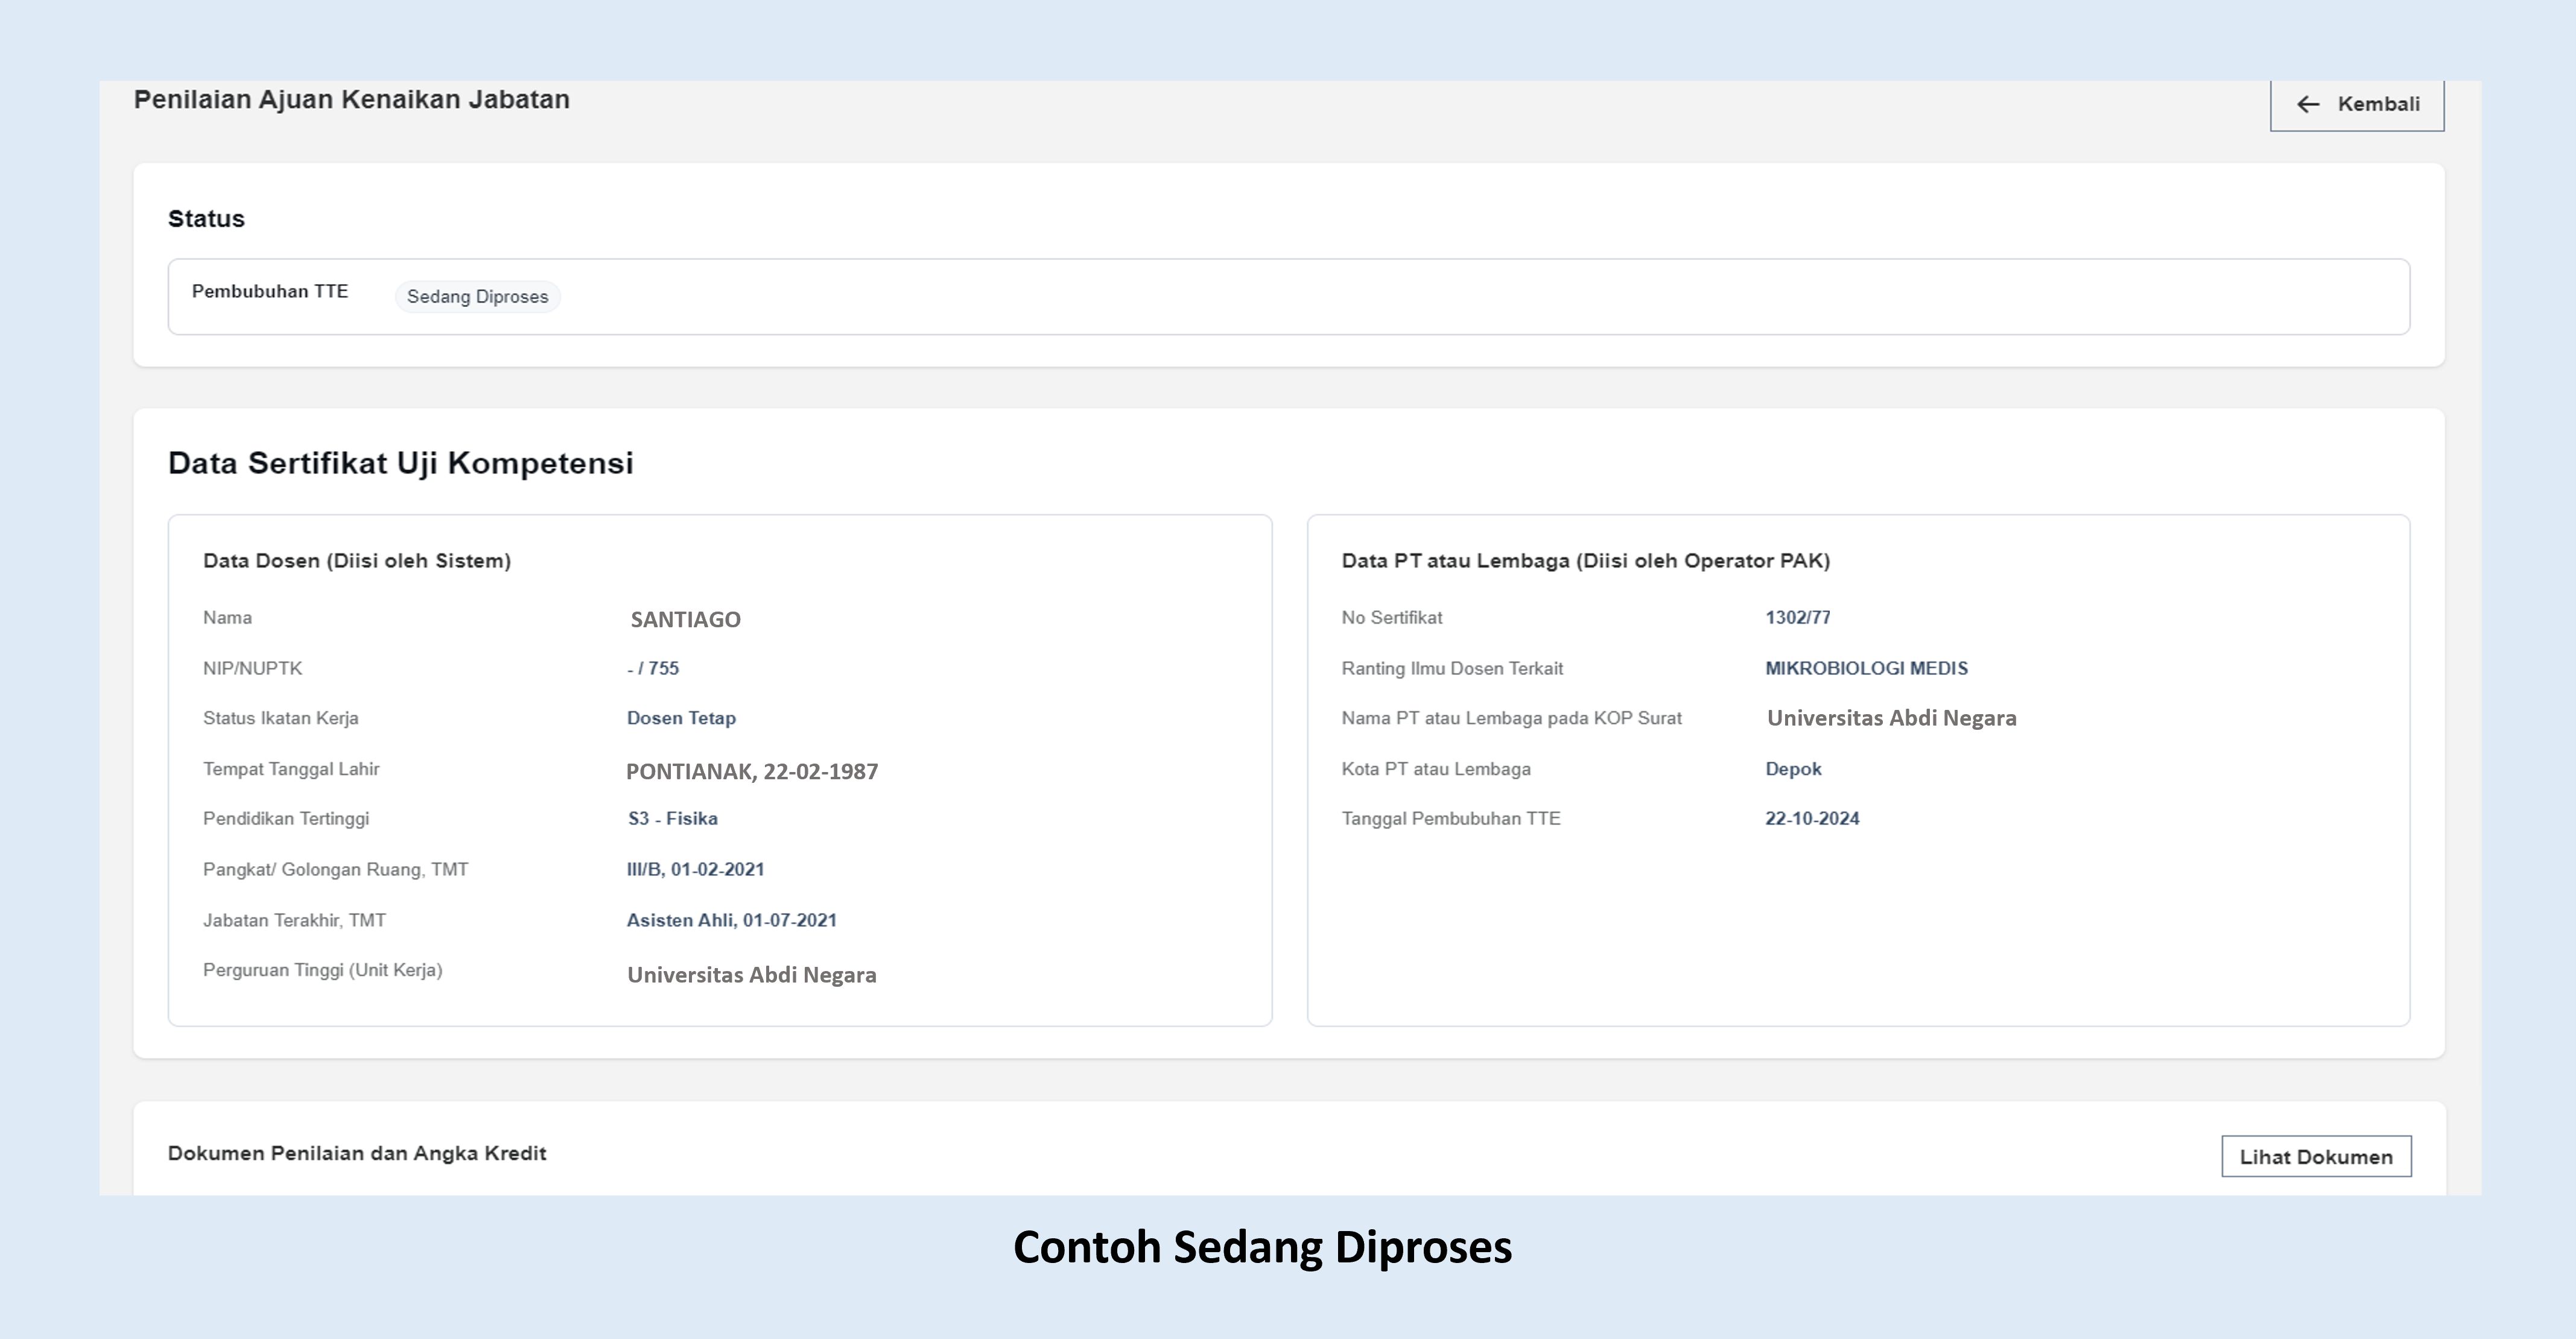Image resolution: width=2576 pixels, height=1339 pixels.
Task: Click Data Sertifikat Uji Kompetensi heading
Action: click(x=401, y=463)
